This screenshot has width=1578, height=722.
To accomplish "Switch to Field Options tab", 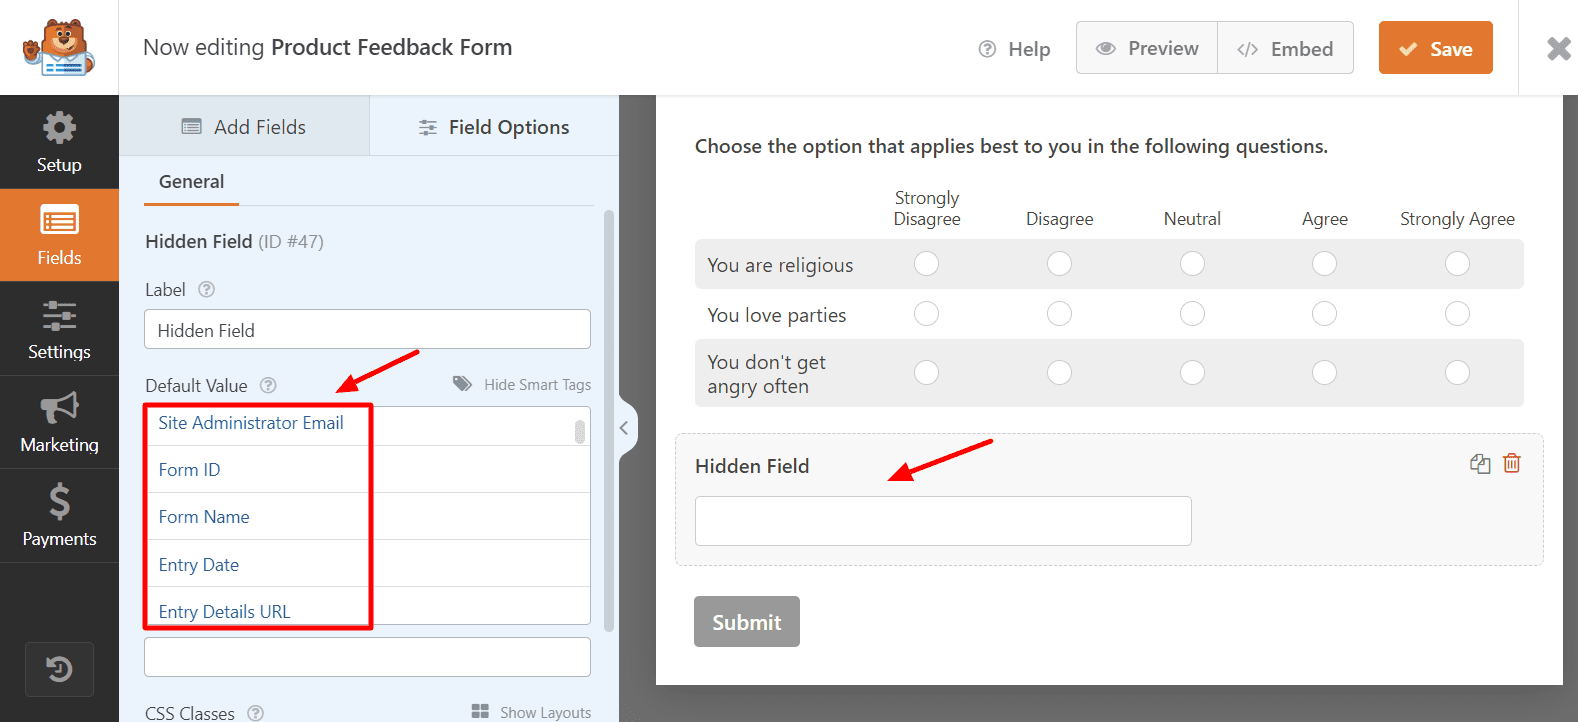I will 494,127.
